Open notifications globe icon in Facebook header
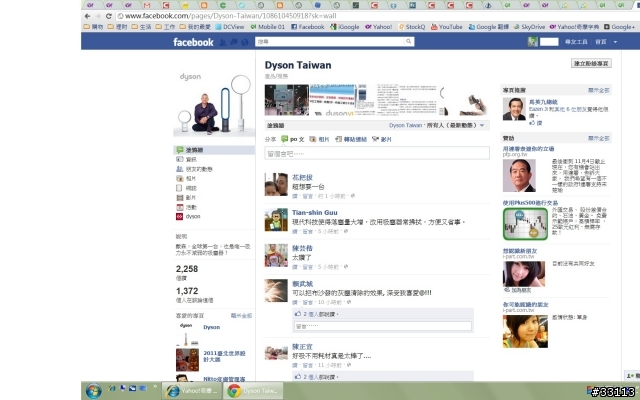Screen dimensions: 640x400 pyautogui.click(x=244, y=42)
